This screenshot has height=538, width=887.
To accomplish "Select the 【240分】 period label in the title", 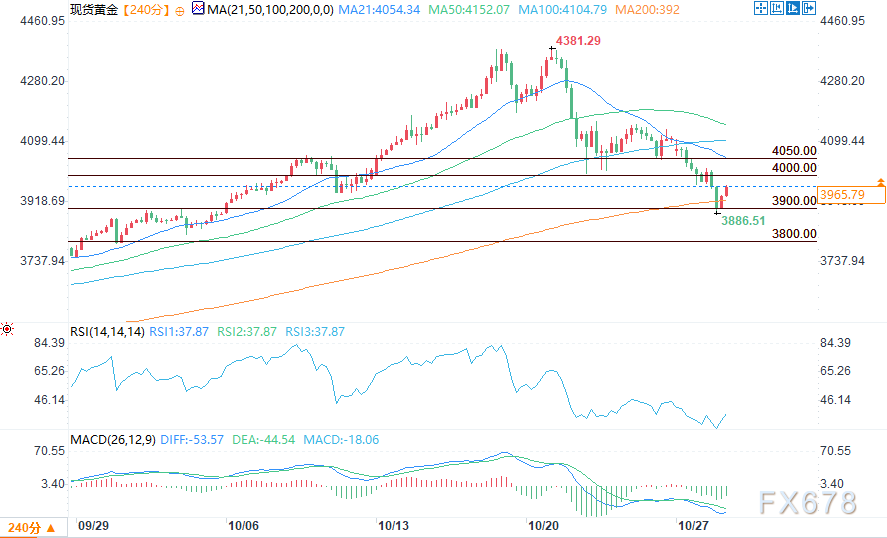I will (143, 8).
